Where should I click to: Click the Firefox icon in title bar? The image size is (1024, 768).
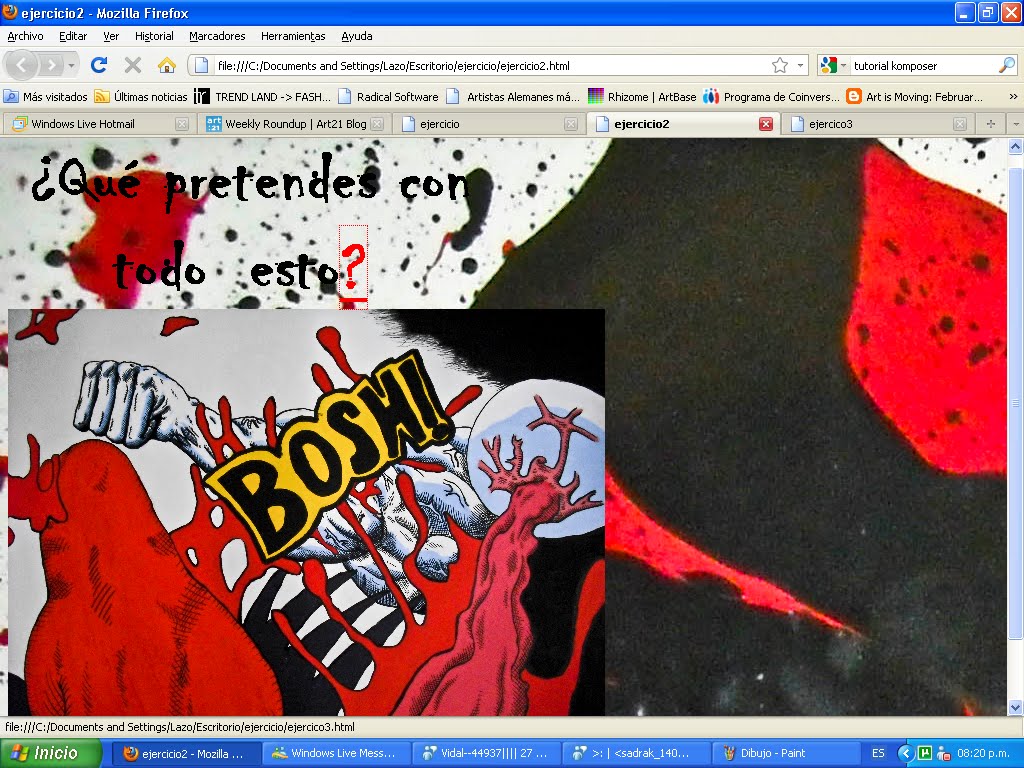10,12
